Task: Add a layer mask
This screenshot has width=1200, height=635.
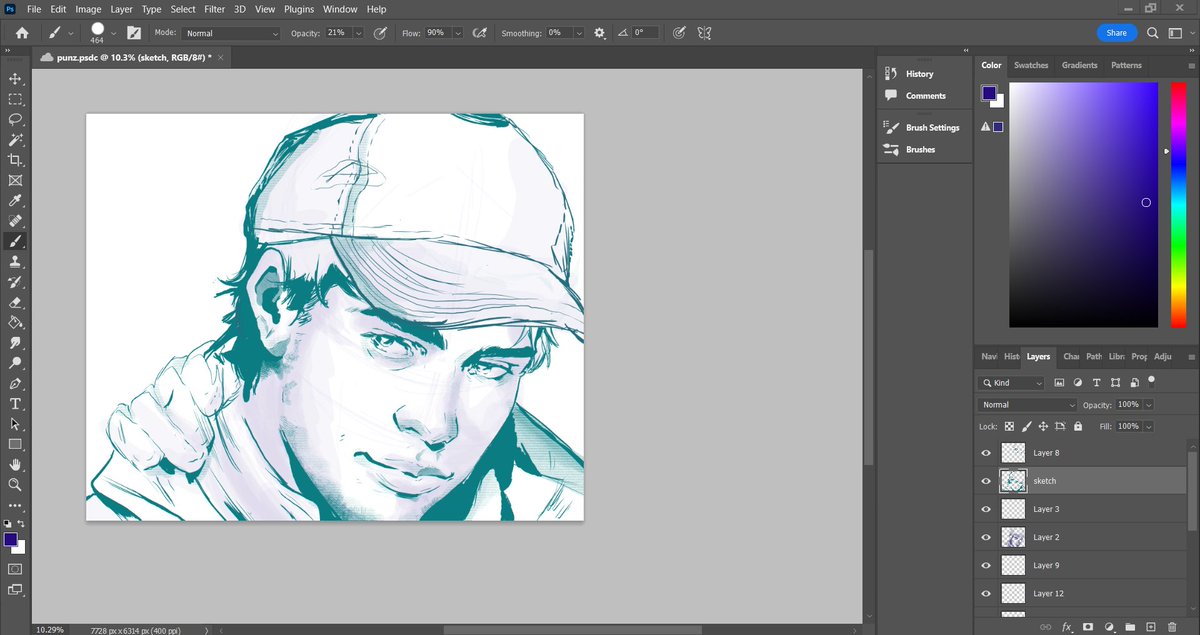Action: pyautogui.click(x=1088, y=626)
